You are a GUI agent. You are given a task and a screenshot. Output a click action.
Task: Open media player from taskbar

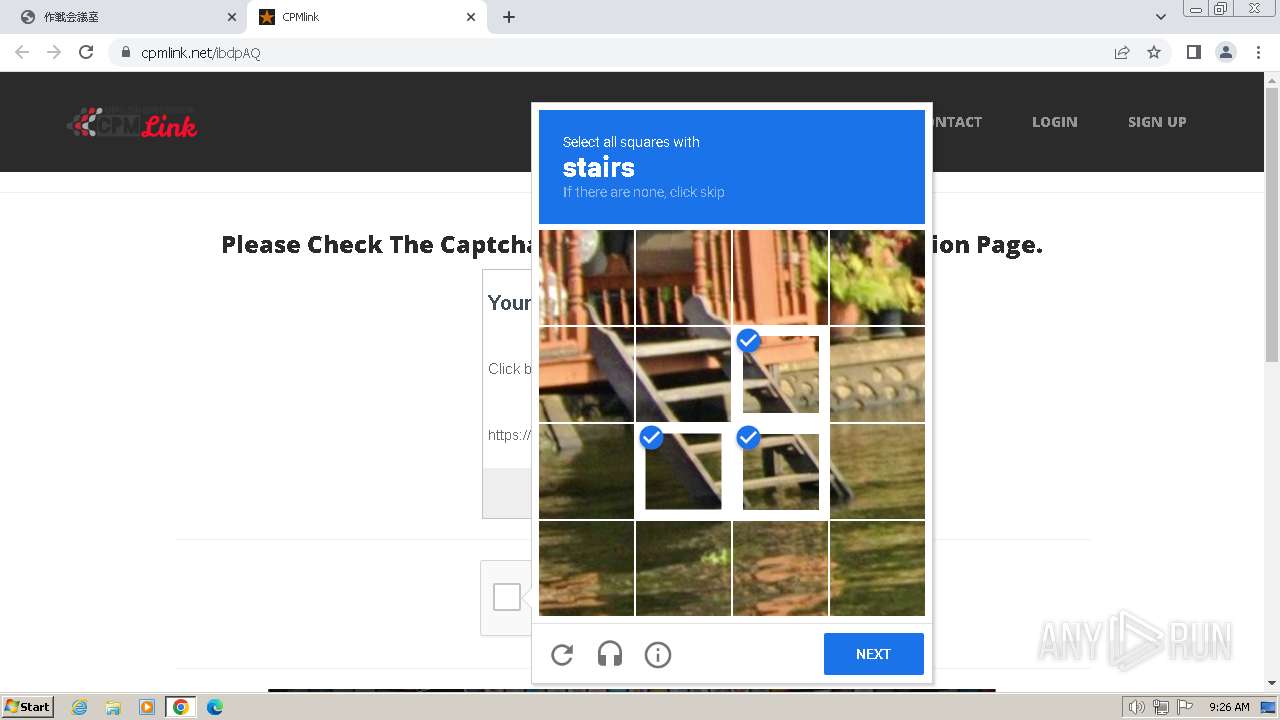tap(147, 707)
